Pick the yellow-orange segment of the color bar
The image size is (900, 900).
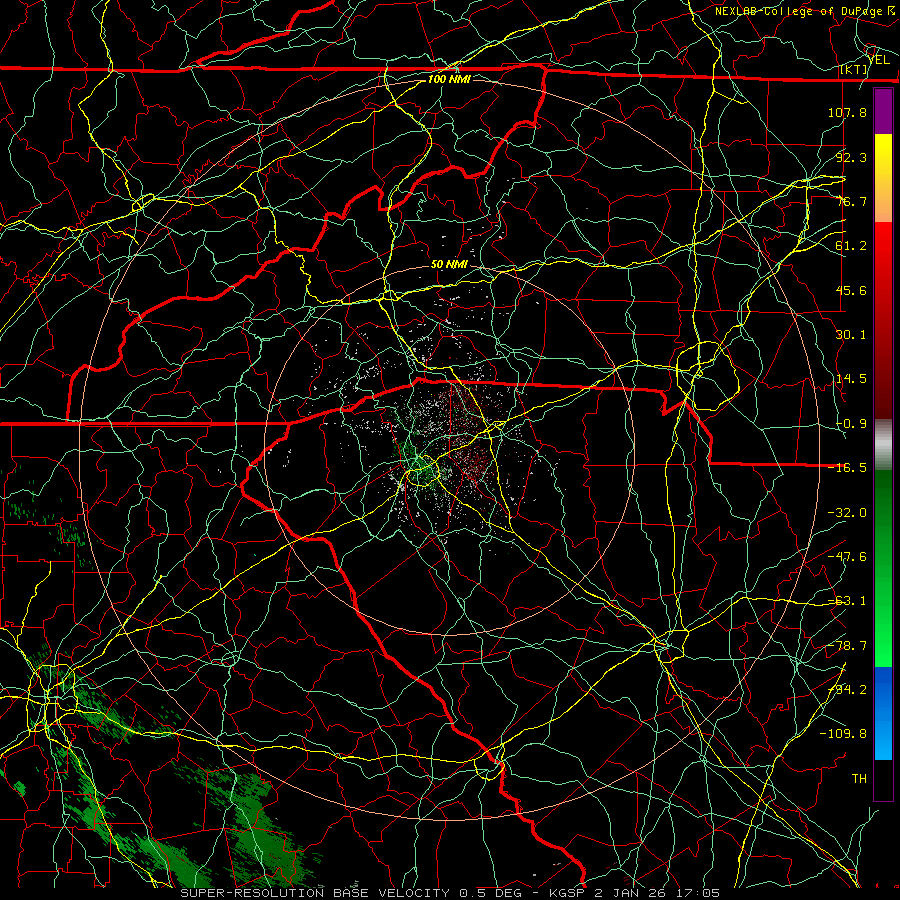click(883, 178)
